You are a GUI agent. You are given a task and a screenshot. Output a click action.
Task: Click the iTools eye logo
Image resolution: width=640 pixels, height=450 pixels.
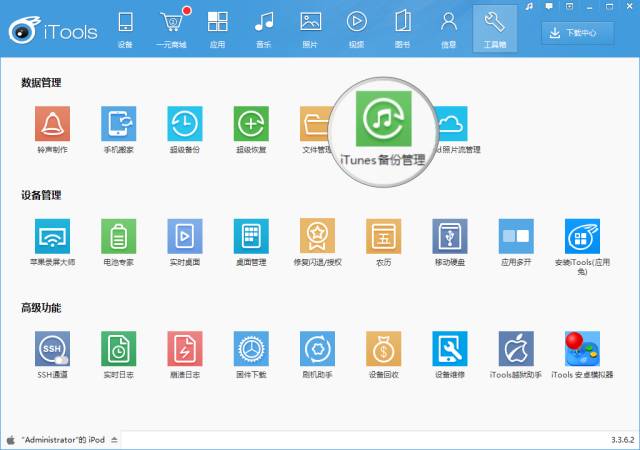pos(24,30)
